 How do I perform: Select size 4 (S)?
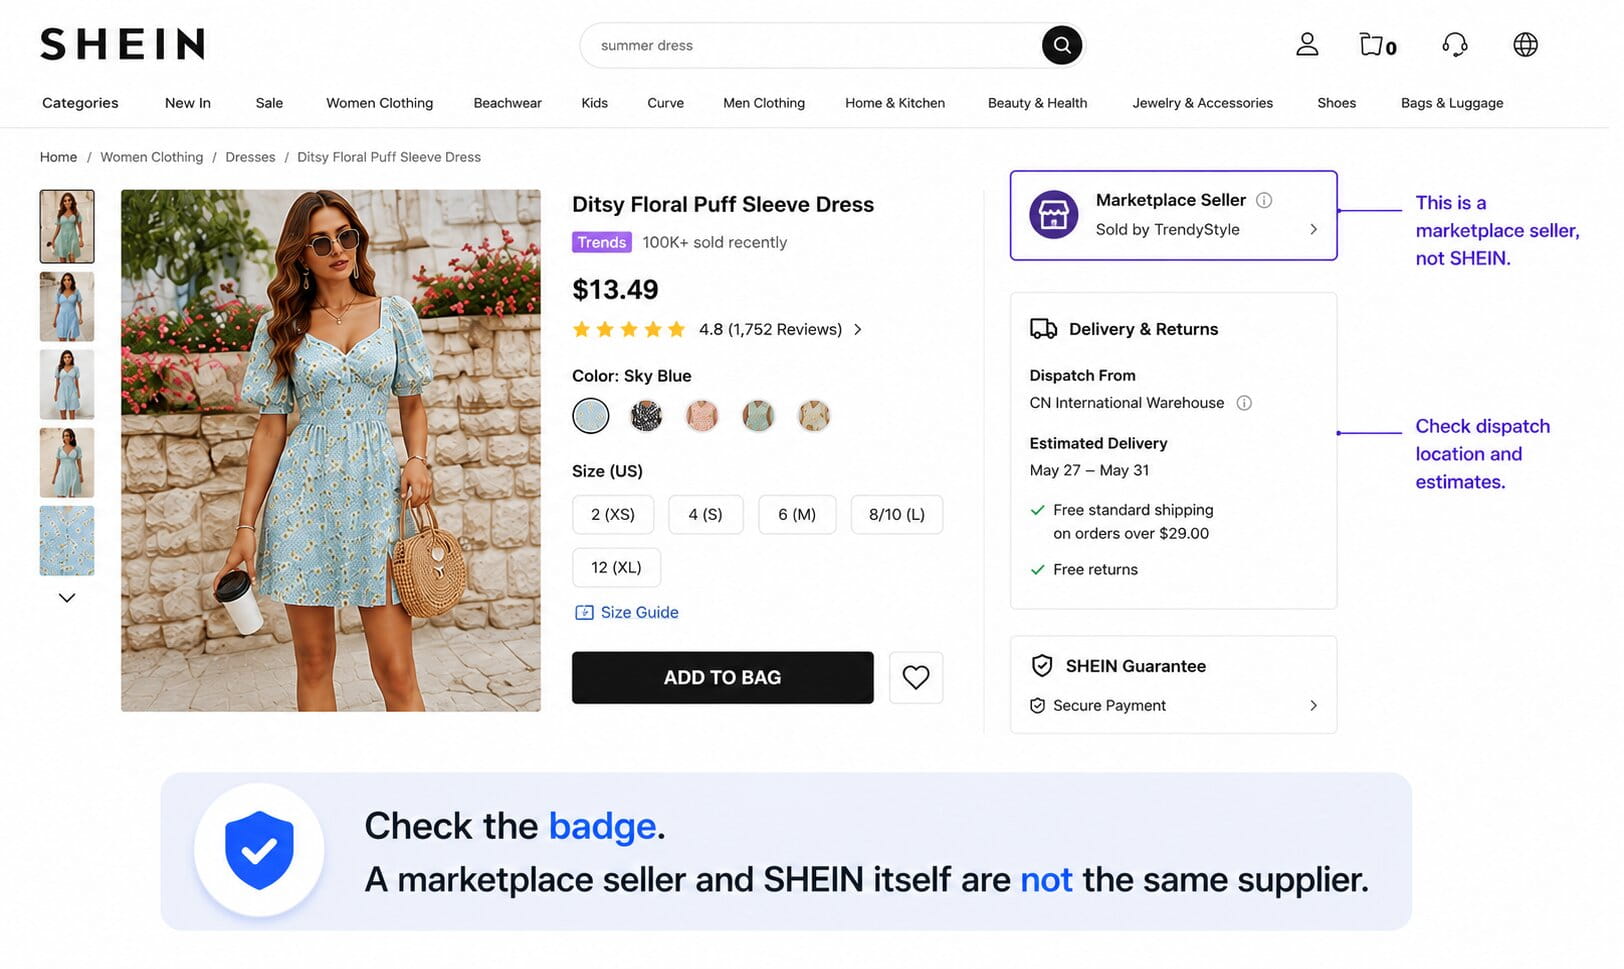click(x=705, y=514)
